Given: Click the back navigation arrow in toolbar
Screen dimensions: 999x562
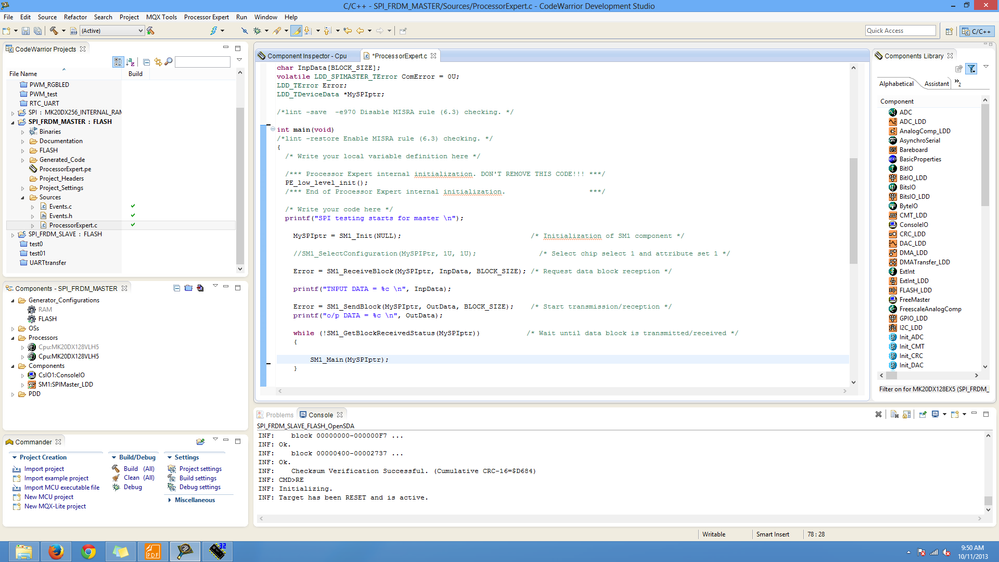Looking at the screenshot, I should tap(360, 31).
